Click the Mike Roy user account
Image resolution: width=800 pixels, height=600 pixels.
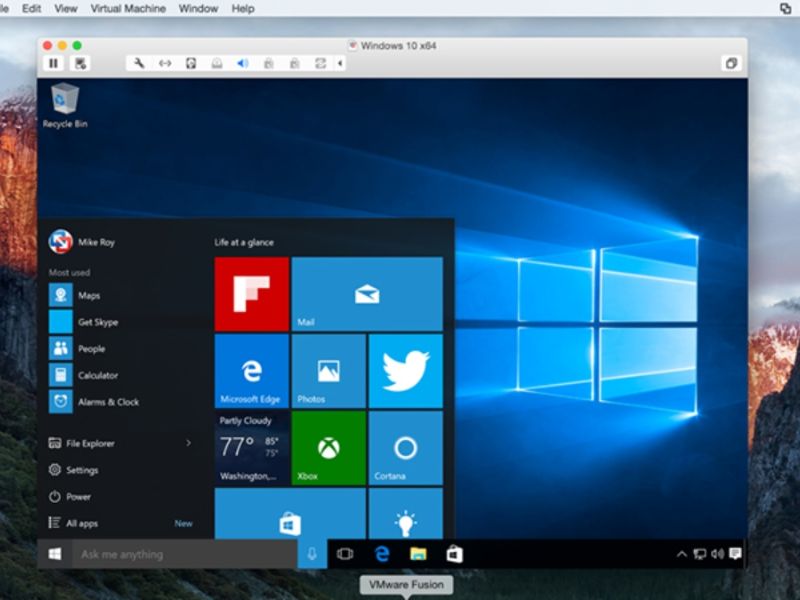point(82,242)
